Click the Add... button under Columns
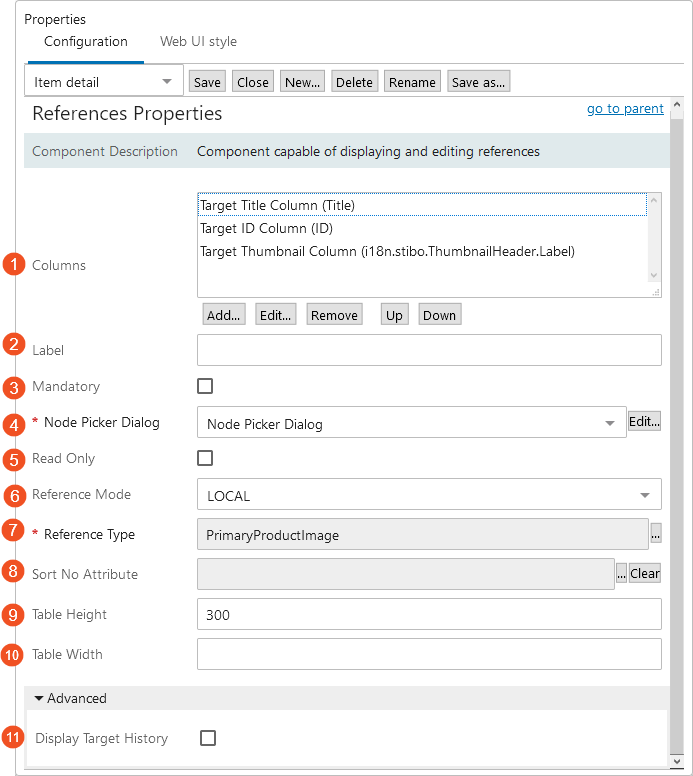693x776 pixels. point(223,315)
